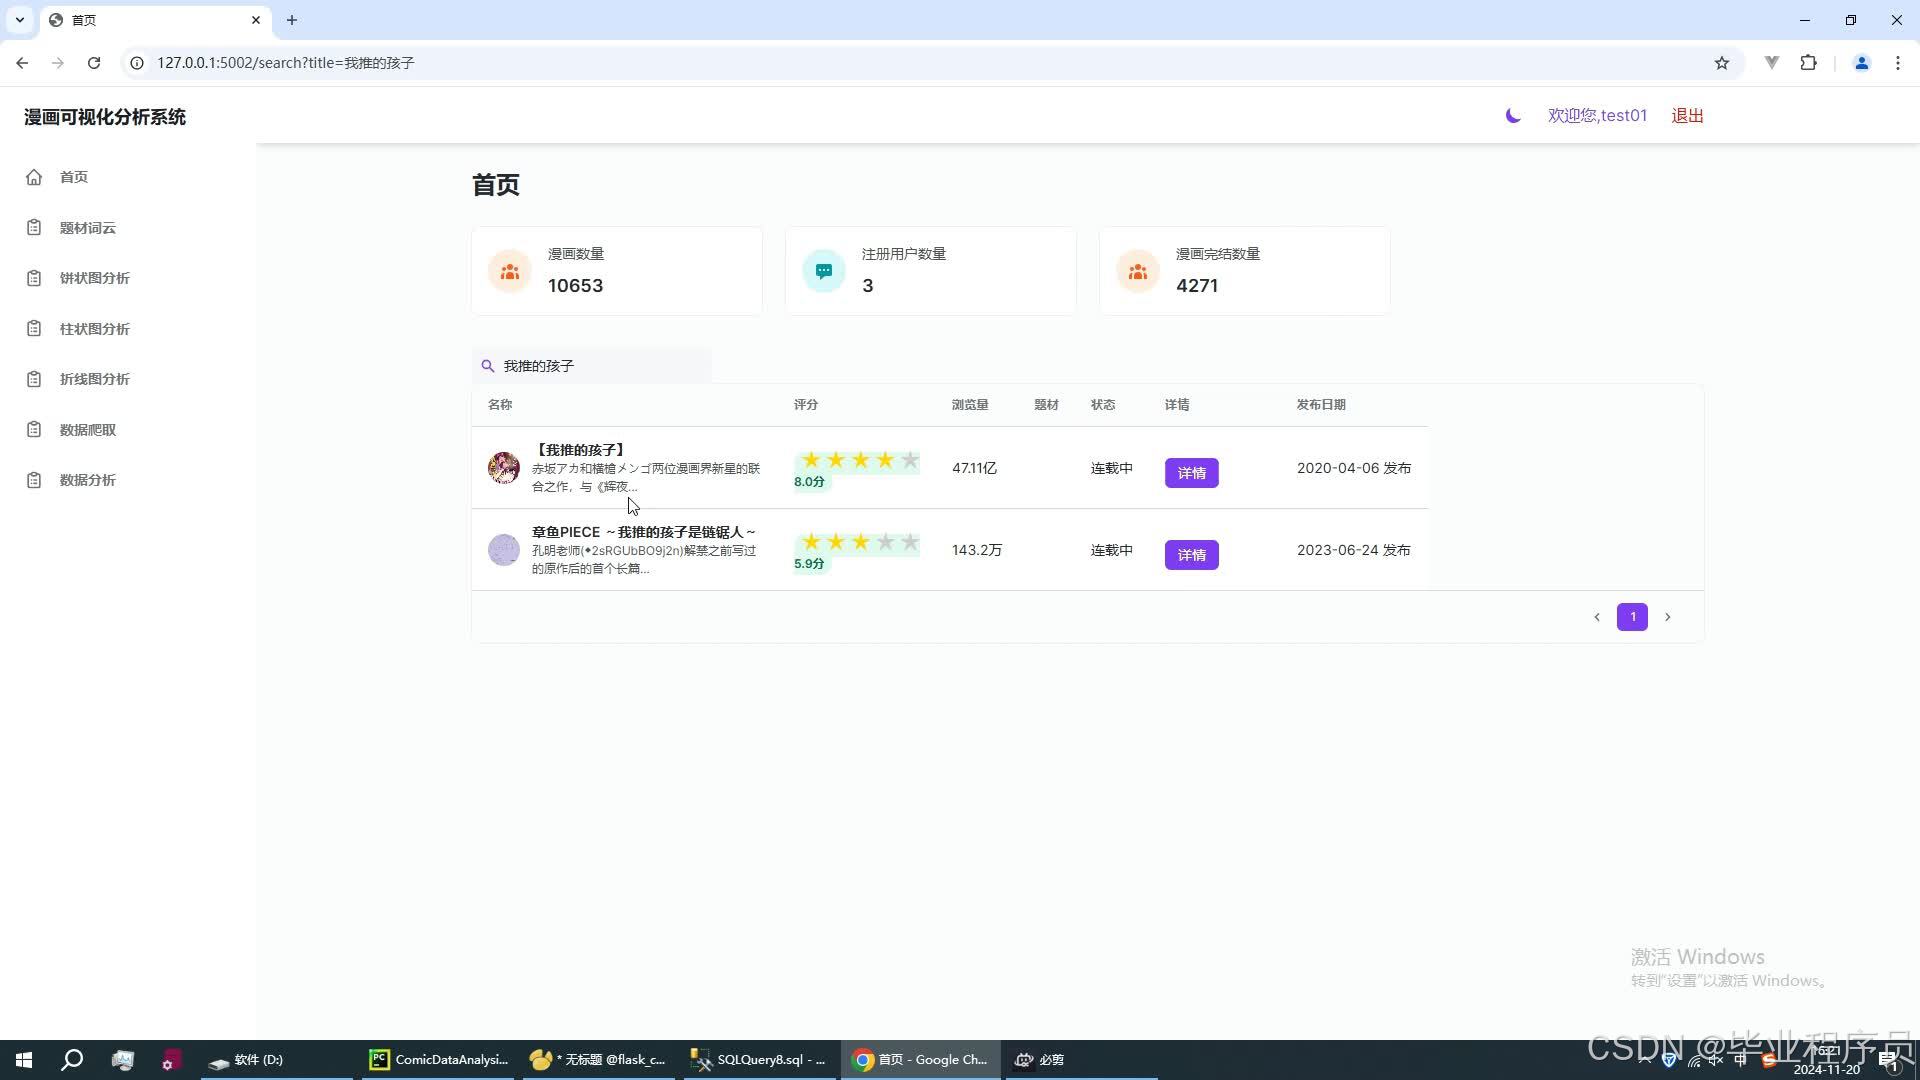Open the Chrome profile avatar icon
The height and width of the screenshot is (1080, 1920).
pos(1861,63)
